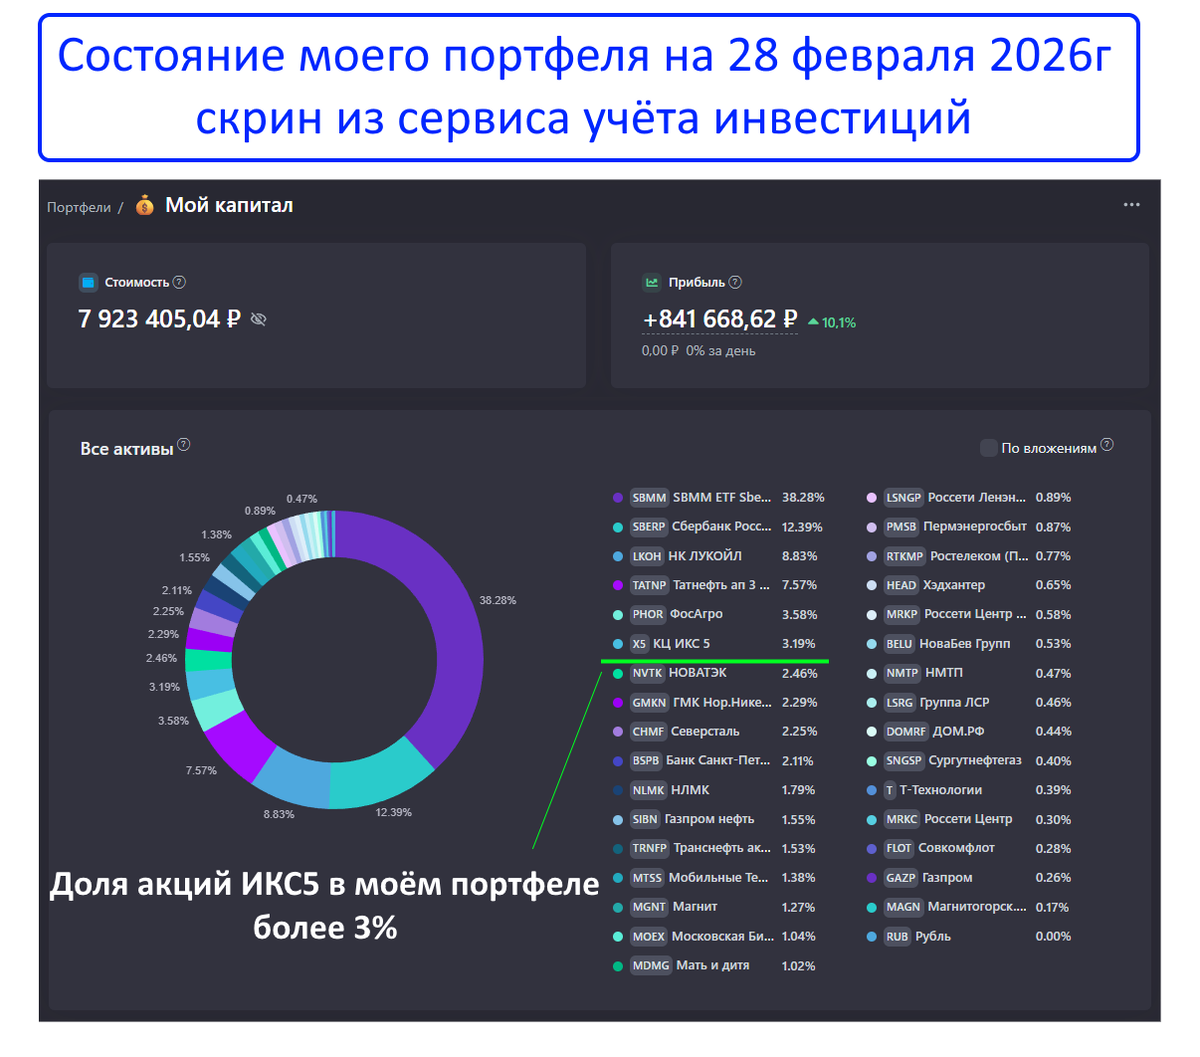Screen dimensions: 1200x1057
Task: Select the SBMM ticker badge
Action: 648,497
